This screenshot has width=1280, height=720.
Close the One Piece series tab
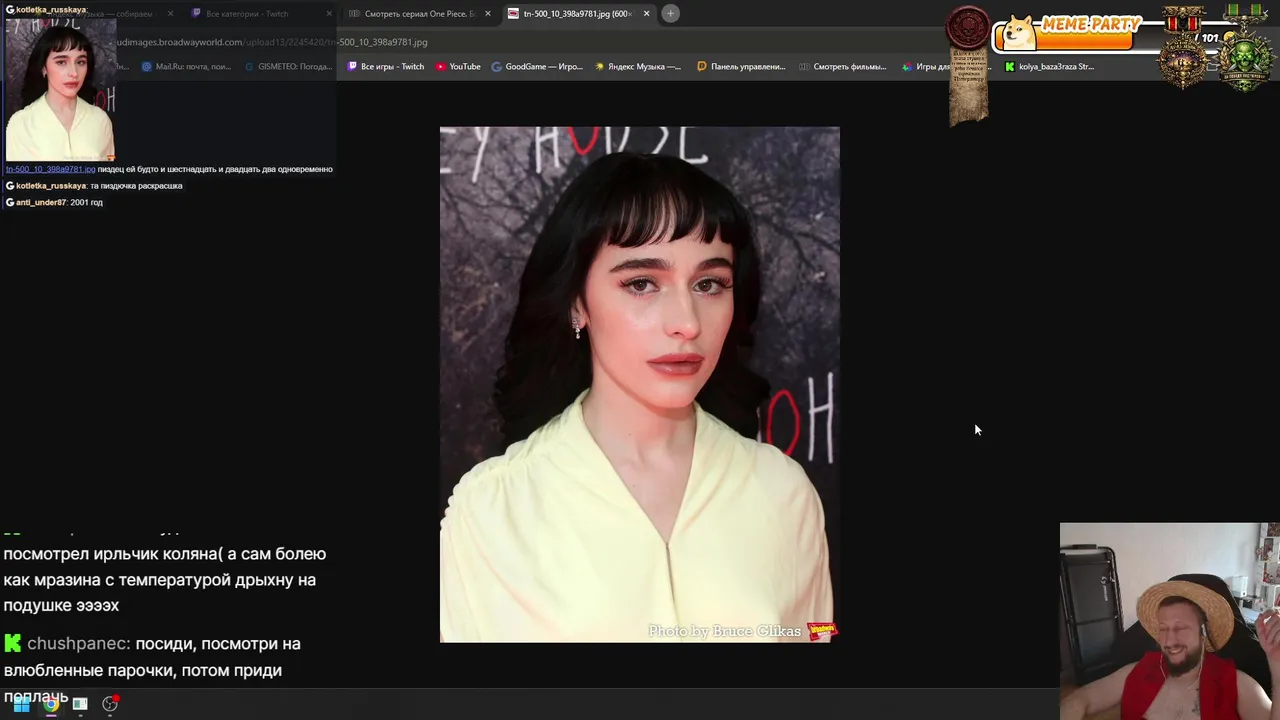click(487, 13)
